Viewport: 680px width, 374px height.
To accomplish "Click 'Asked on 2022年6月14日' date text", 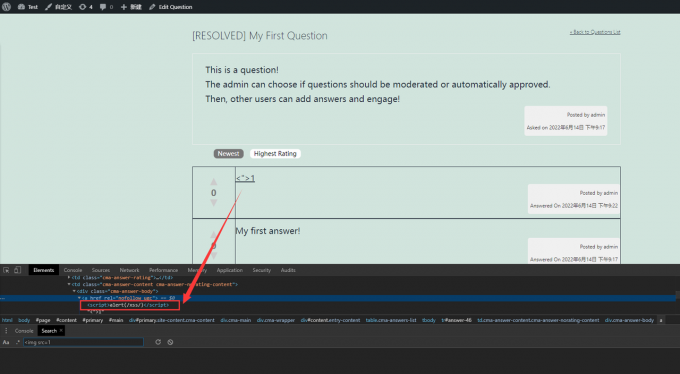I will (x=566, y=128).
